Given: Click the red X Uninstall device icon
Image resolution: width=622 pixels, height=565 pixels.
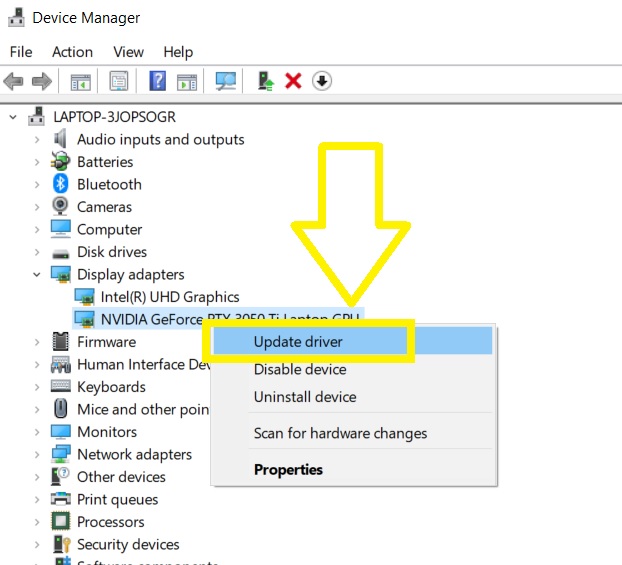Looking at the screenshot, I should (x=293, y=81).
